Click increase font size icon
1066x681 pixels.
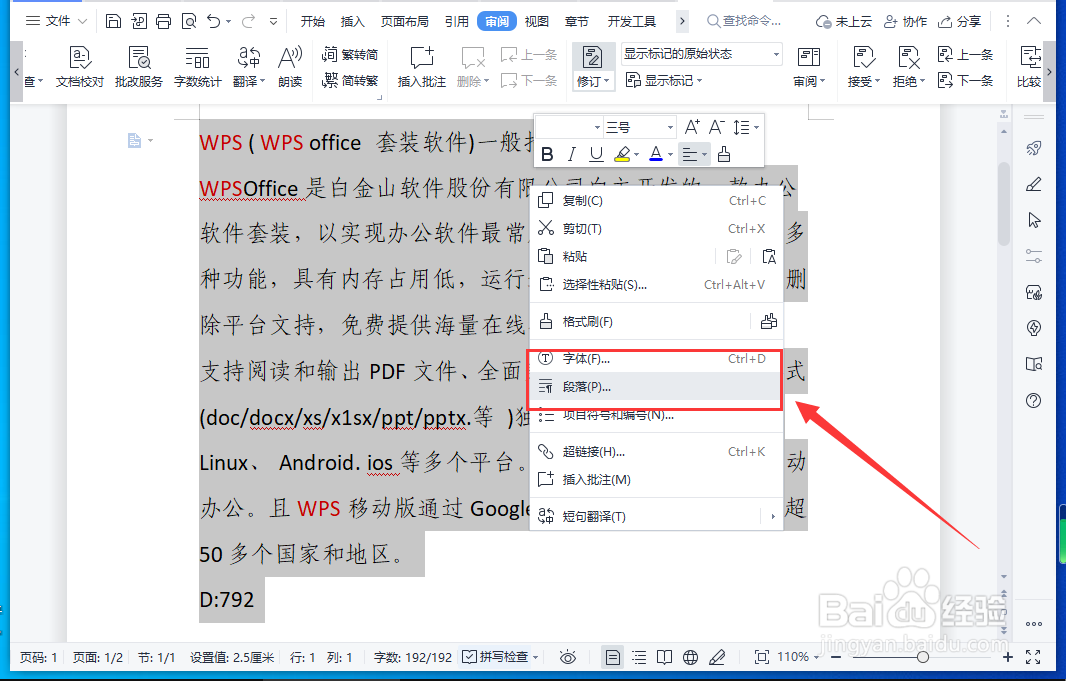click(x=692, y=127)
